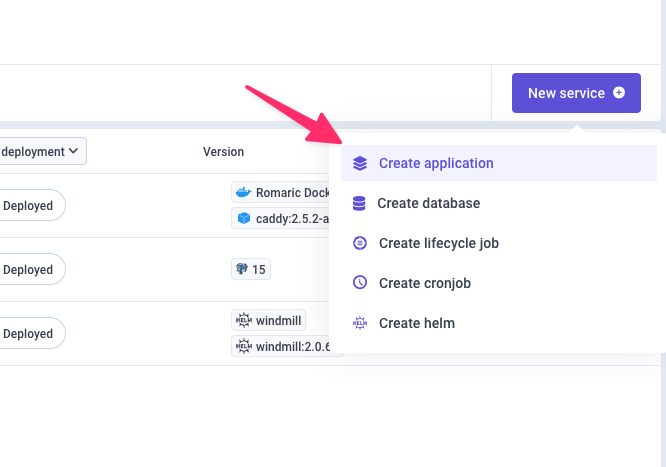
Task: Click the PostgreSQL elephant icon beside 15
Action: (x=241, y=269)
